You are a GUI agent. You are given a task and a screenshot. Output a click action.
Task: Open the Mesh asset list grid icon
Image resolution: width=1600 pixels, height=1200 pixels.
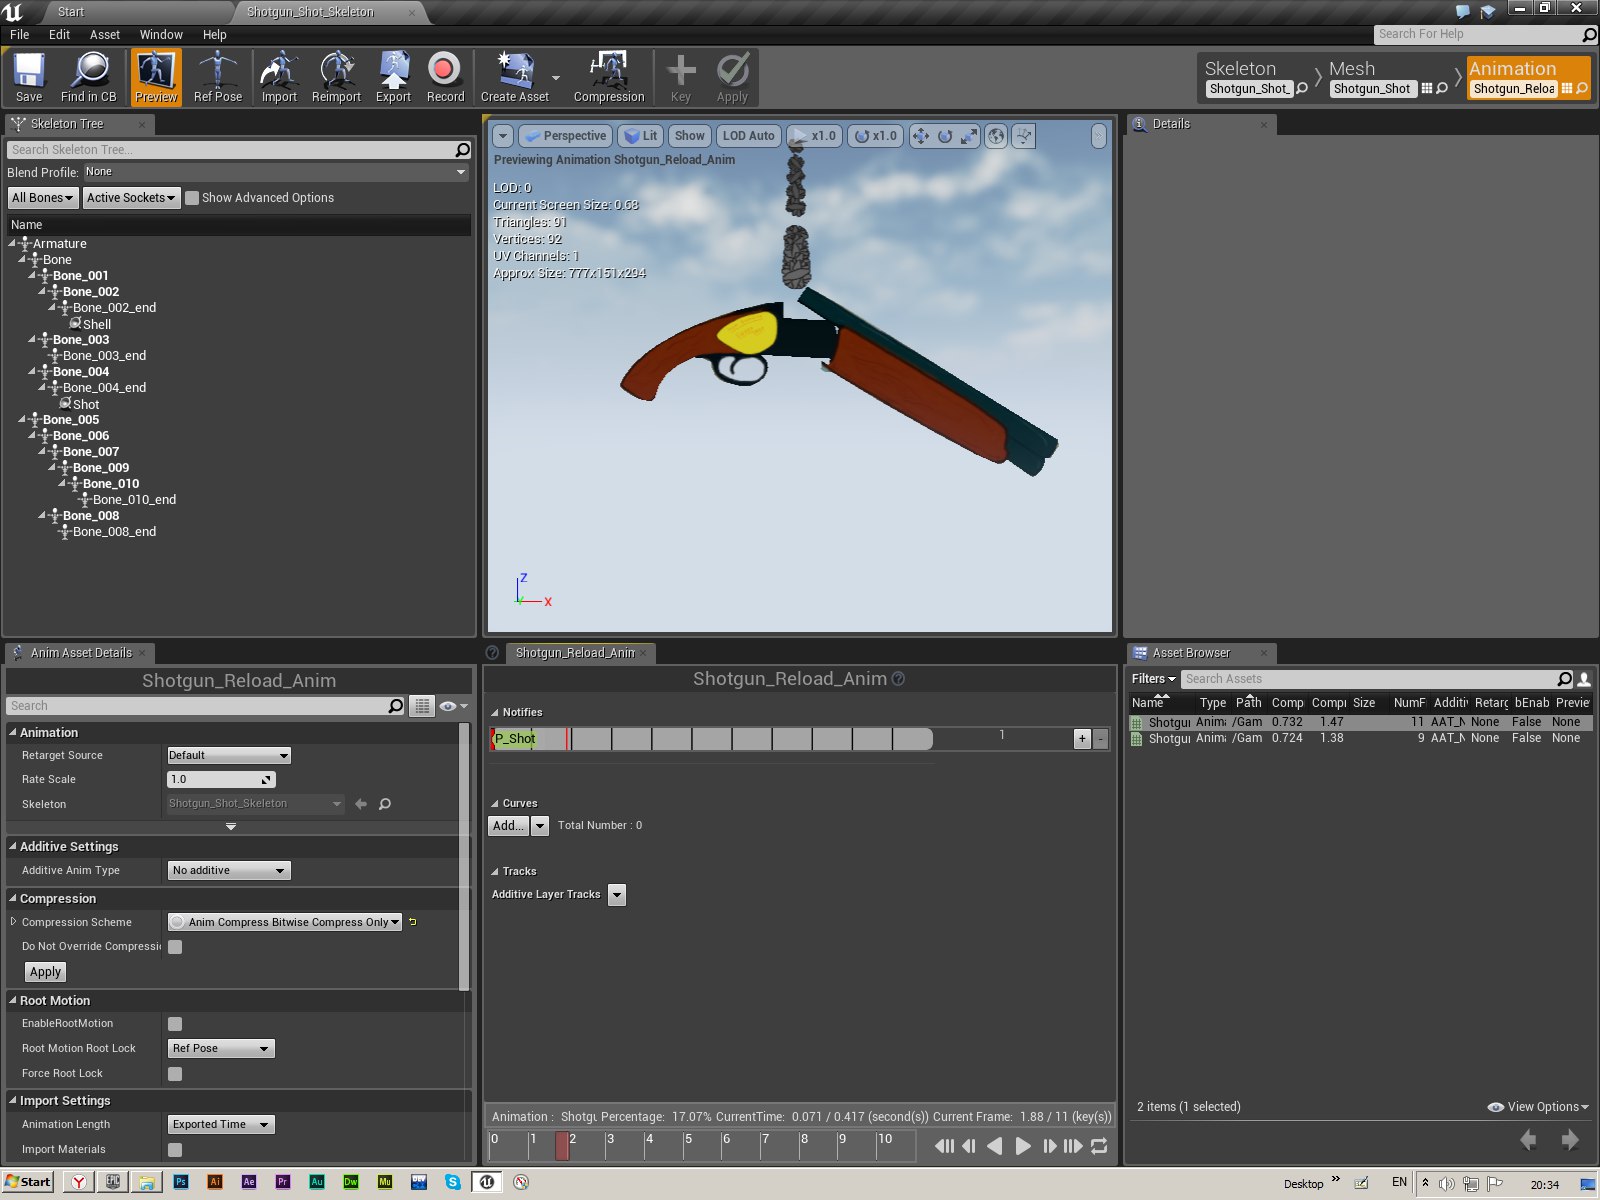tap(1427, 88)
